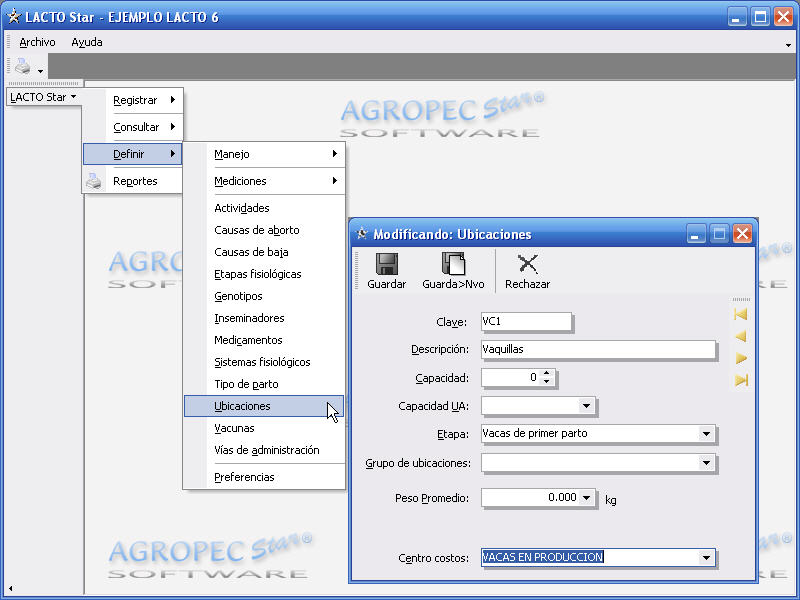
Task: Decrease Capacidad with down spinner arrow
Action: [546, 381]
